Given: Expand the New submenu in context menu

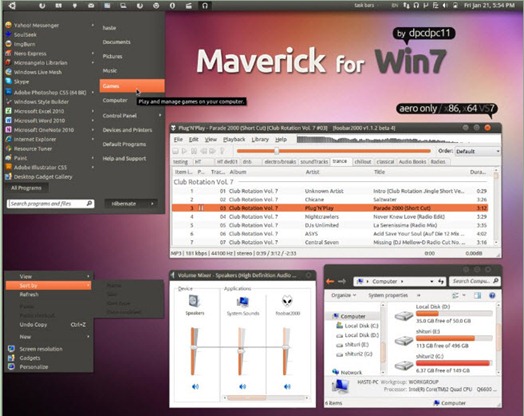Looking at the screenshot, I should (x=88, y=337).
